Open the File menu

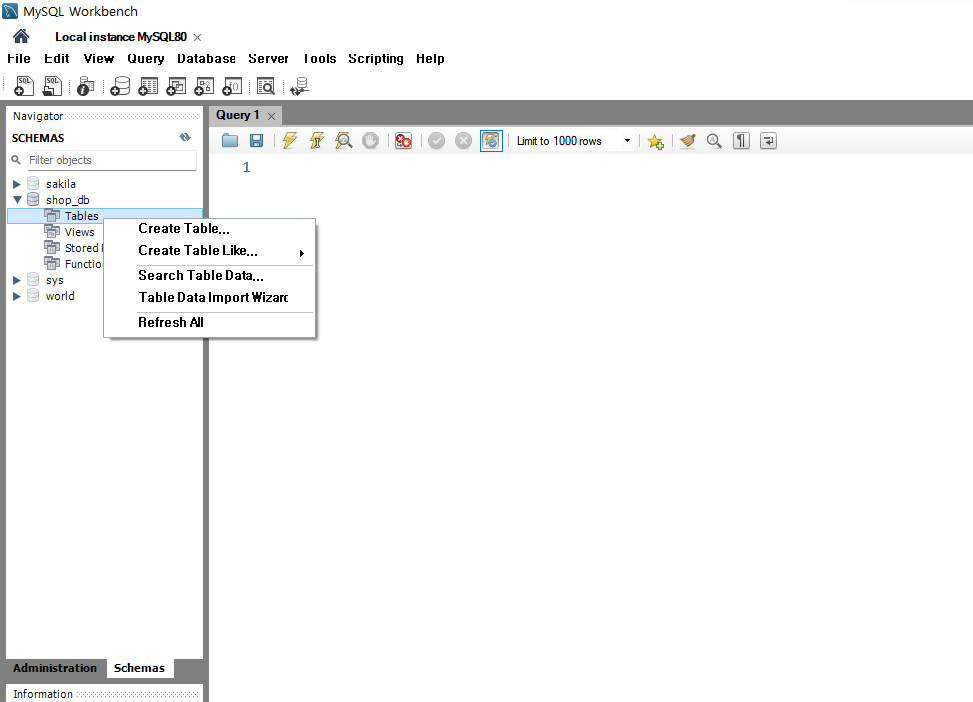pos(19,58)
